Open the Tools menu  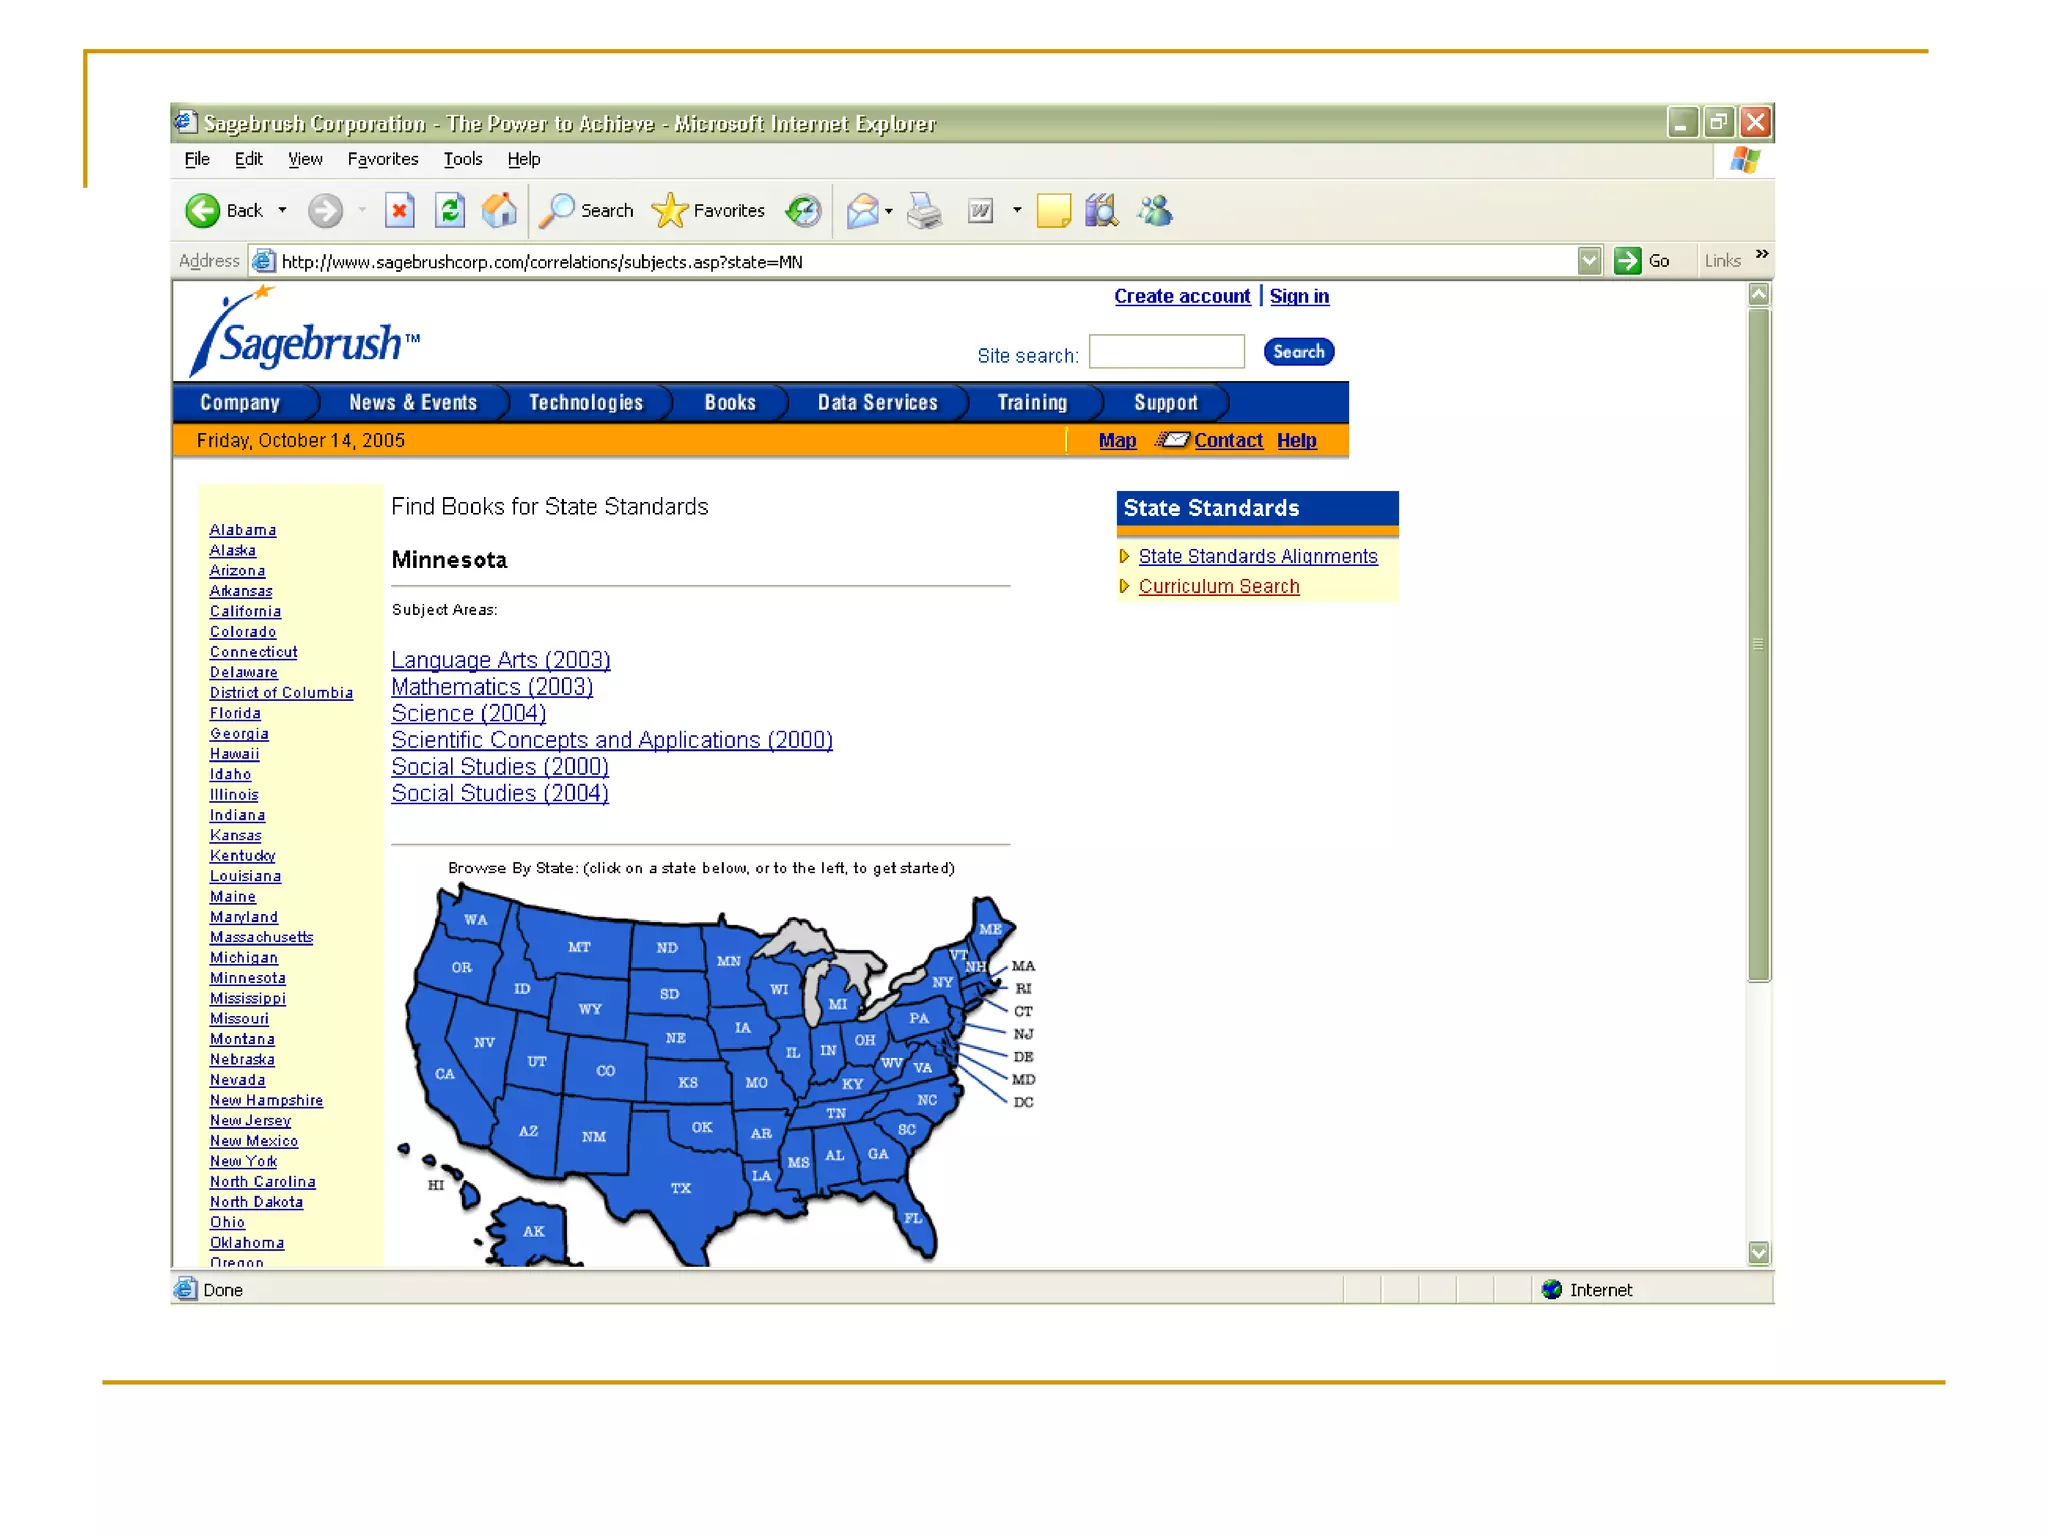[x=462, y=159]
